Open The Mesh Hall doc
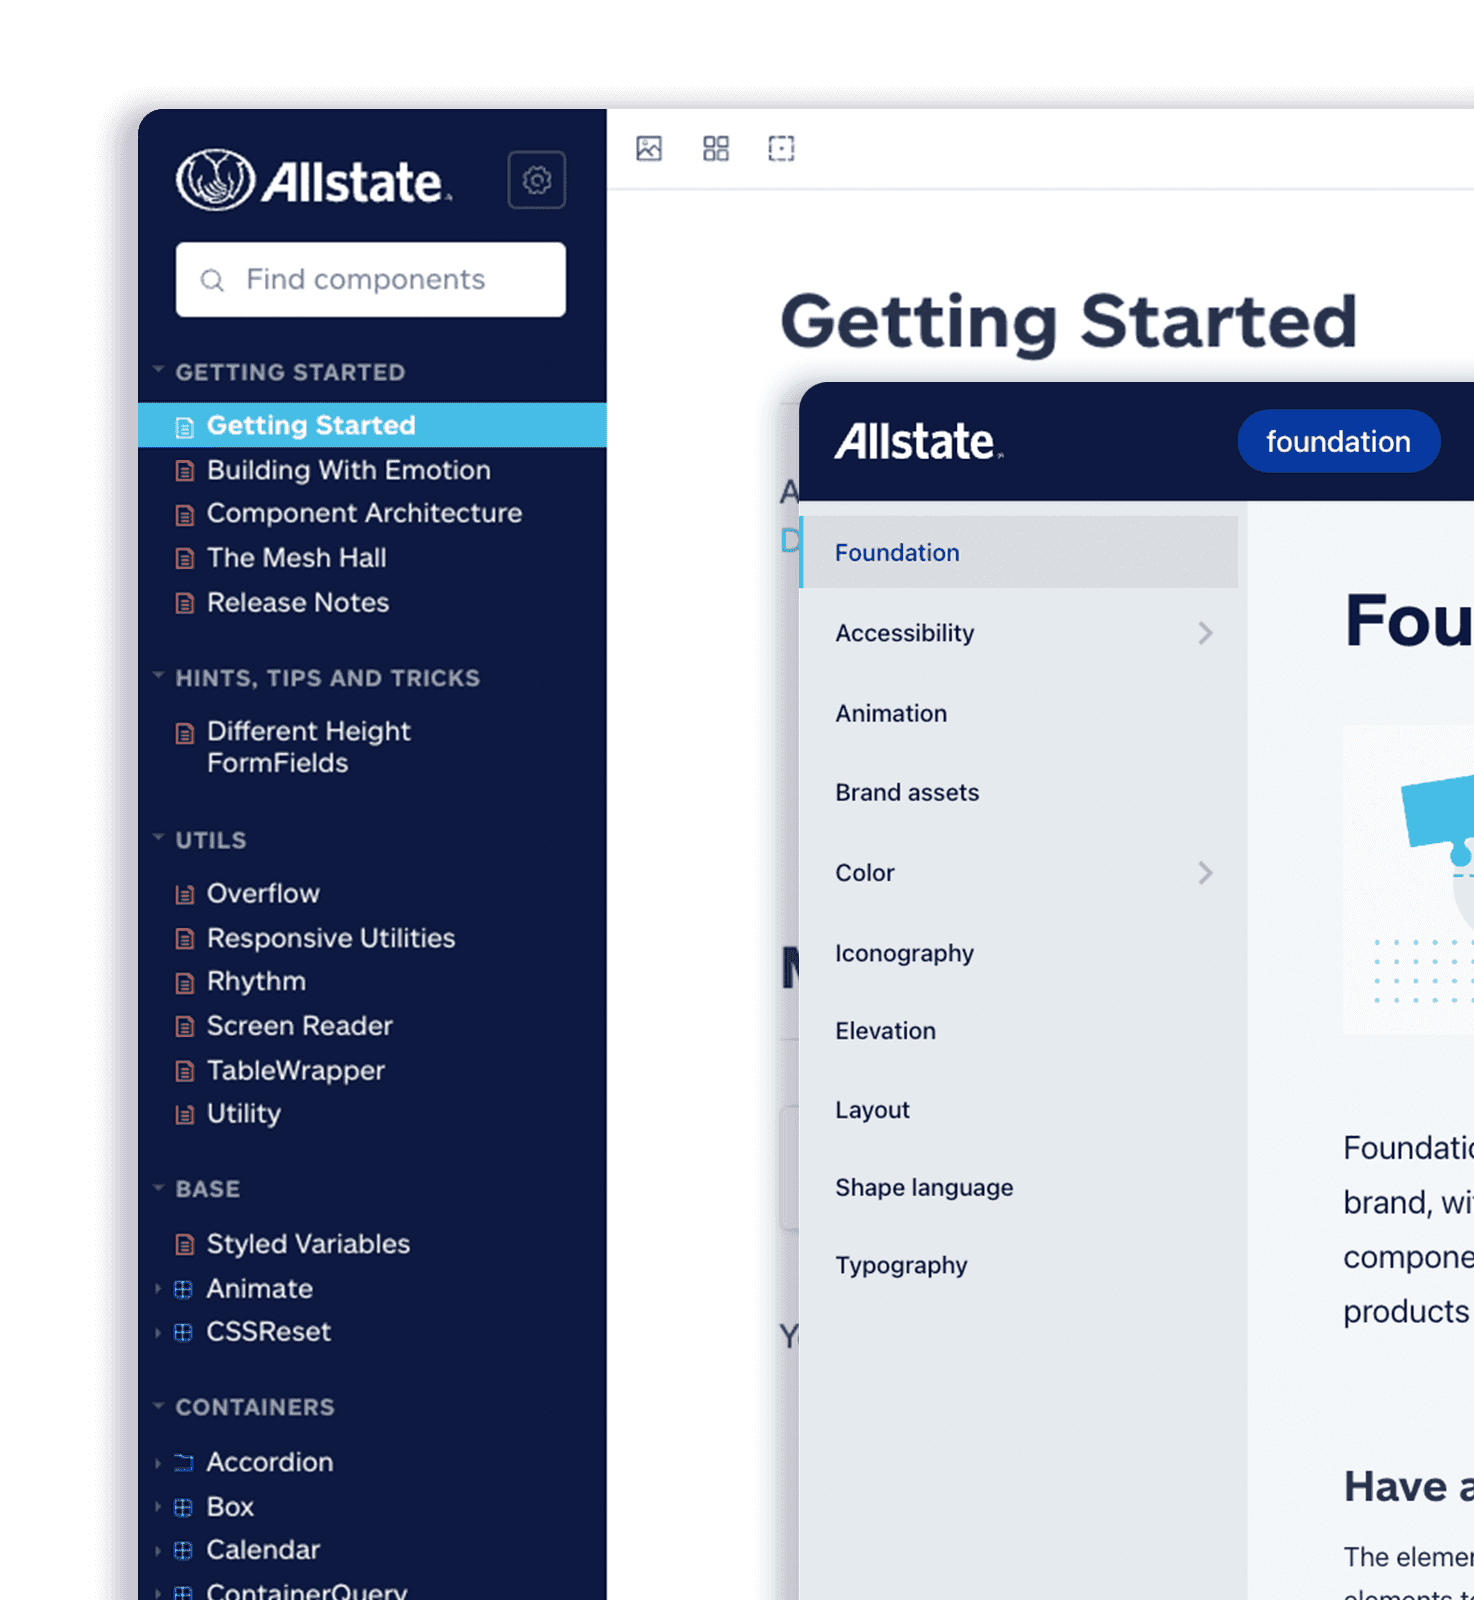 pyautogui.click(x=296, y=558)
